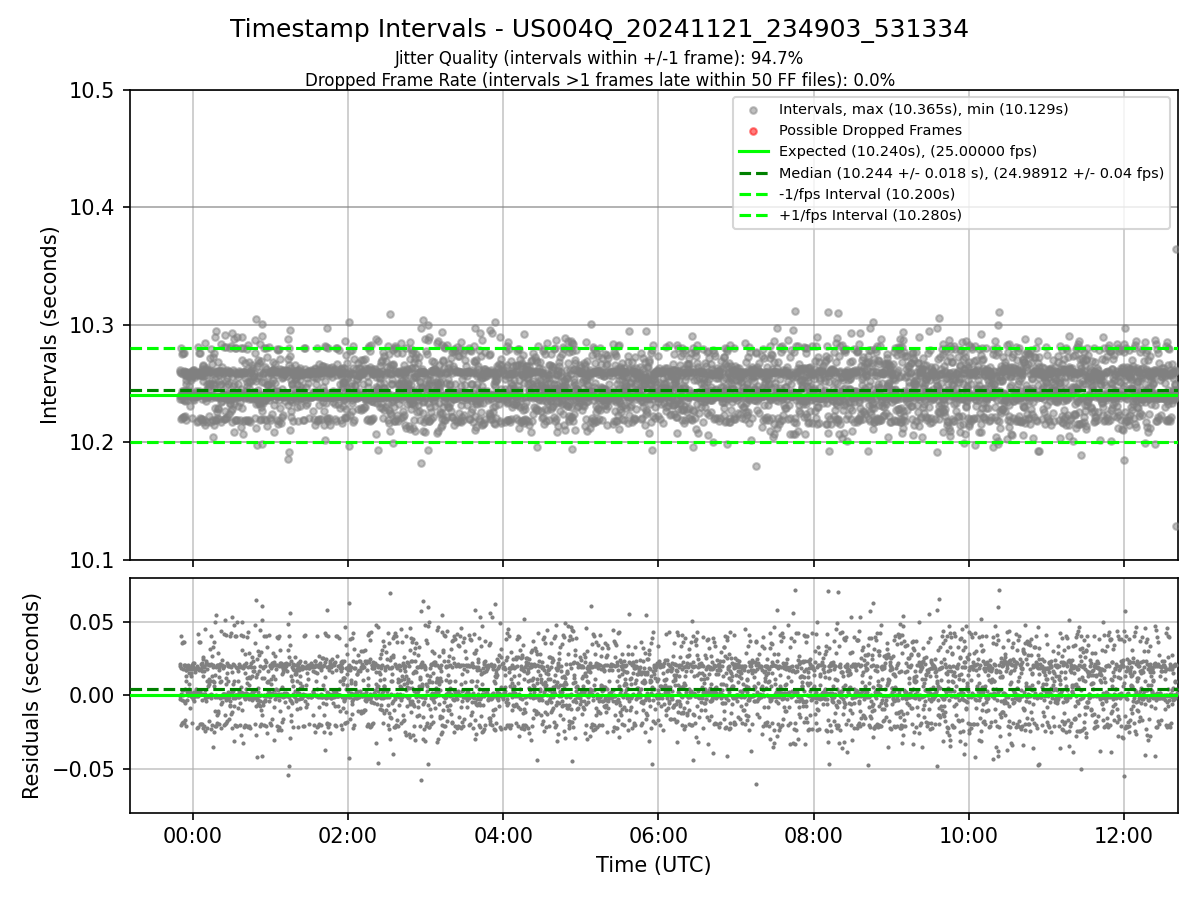Click the 'Residuals (seconds)' y-axis label
This screenshot has width=1200, height=900.
pyautogui.click(x=31, y=696)
